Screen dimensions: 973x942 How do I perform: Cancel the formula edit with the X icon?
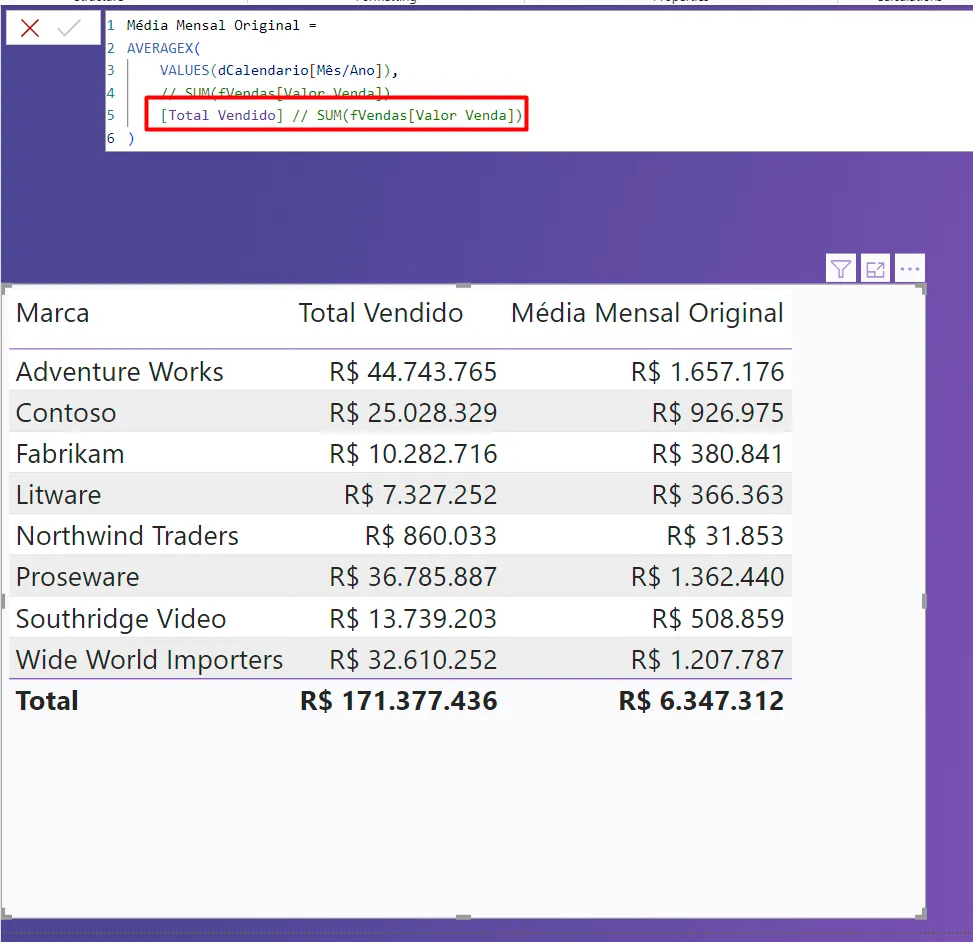click(x=30, y=28)
